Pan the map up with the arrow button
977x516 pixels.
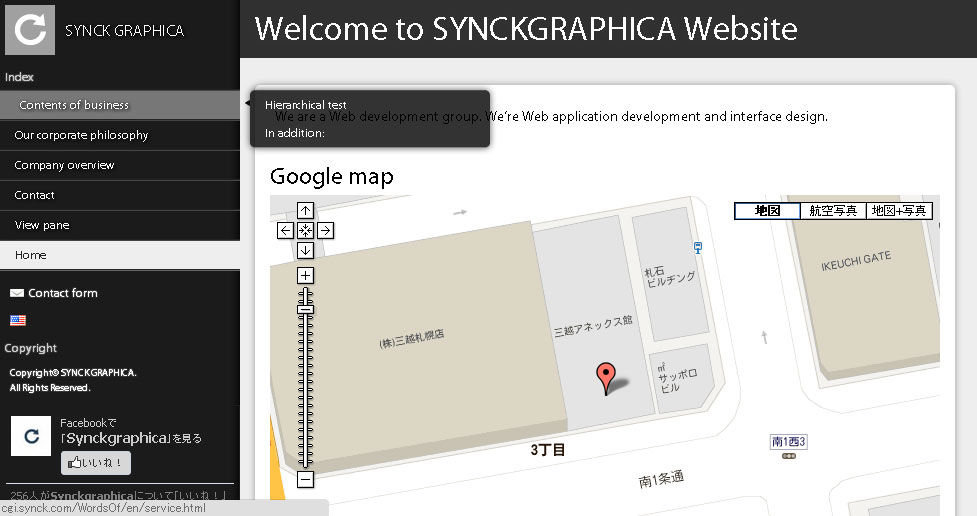click(x=305, y=210)
